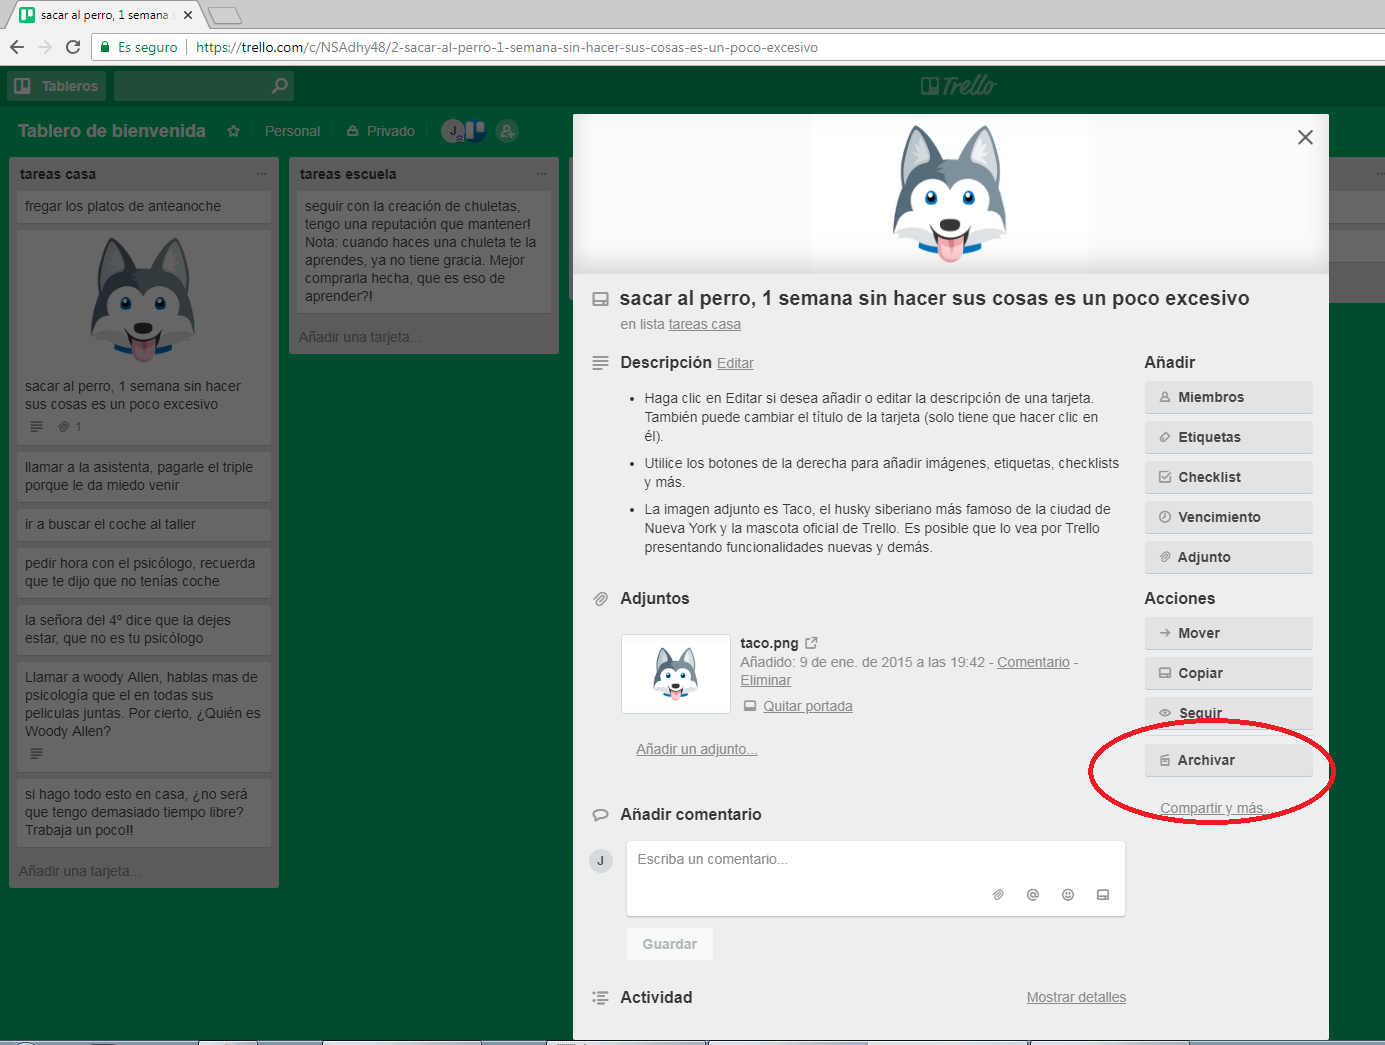1385x1045 pixels.
Task: Click the add card icon in comment box
Action: [1102, 895]
